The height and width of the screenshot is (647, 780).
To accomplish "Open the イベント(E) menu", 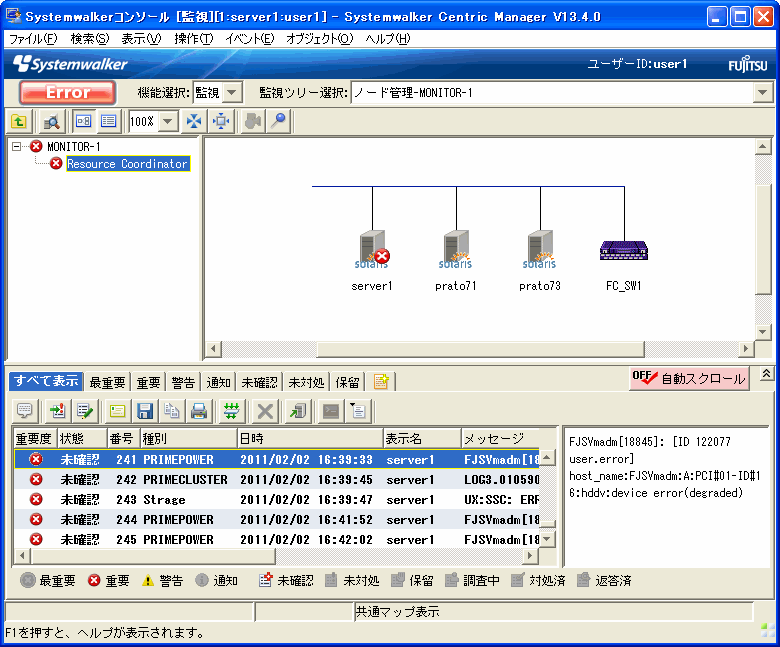I will [249, 39].
